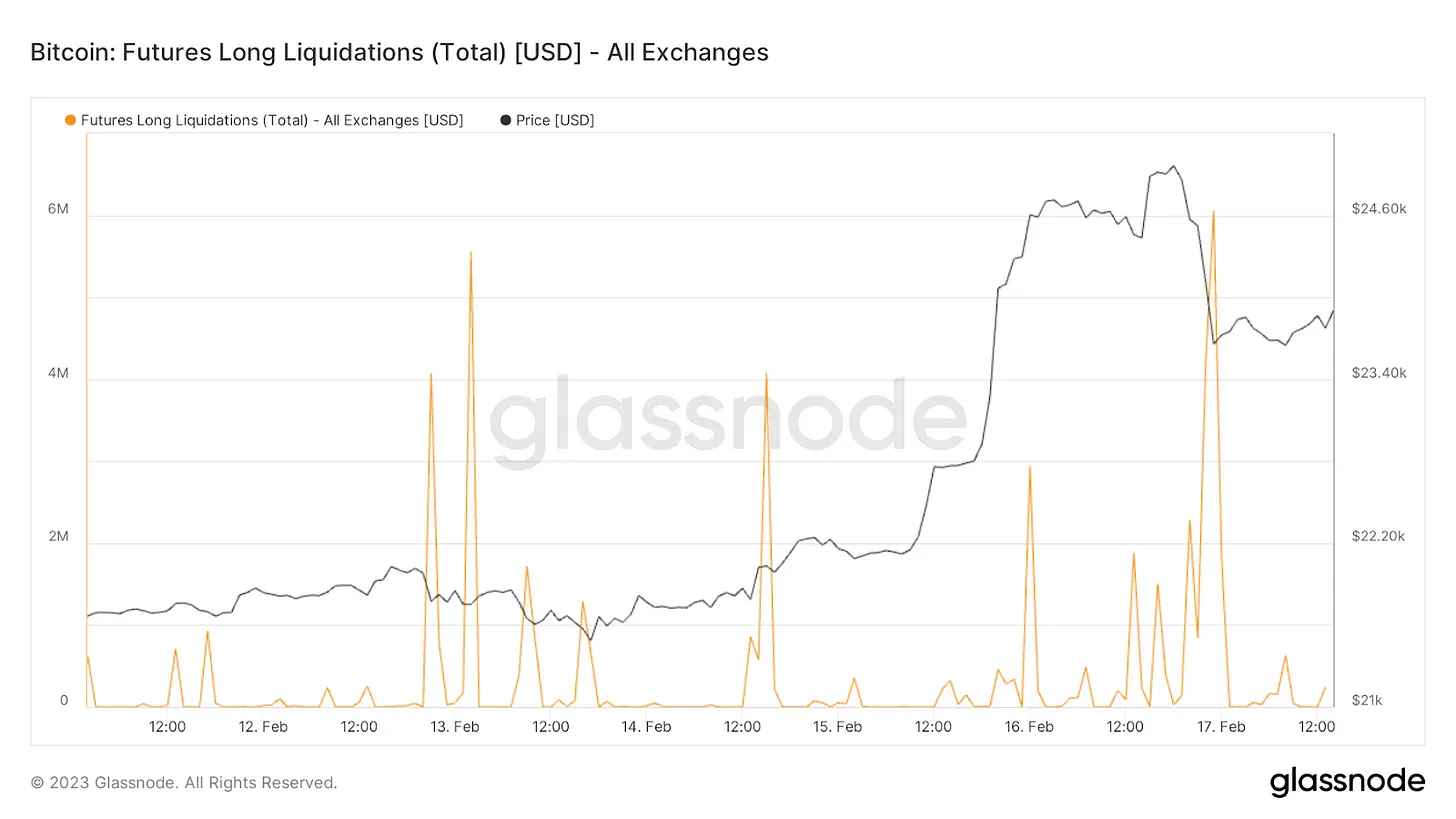Toggle the Futures Long Liquidations legend label
Screen dimensions: 1456x819
pos(271,121)
